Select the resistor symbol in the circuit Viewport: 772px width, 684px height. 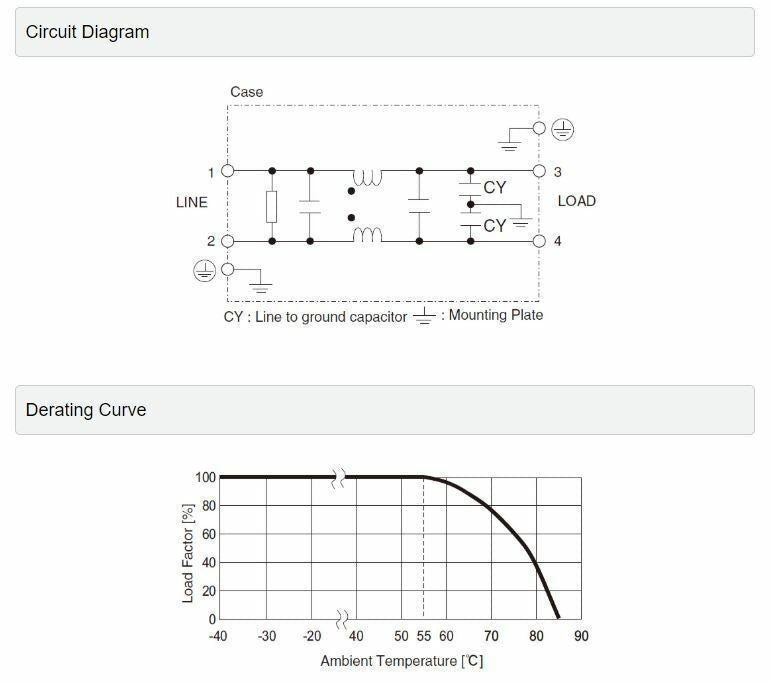coord(272,207)
